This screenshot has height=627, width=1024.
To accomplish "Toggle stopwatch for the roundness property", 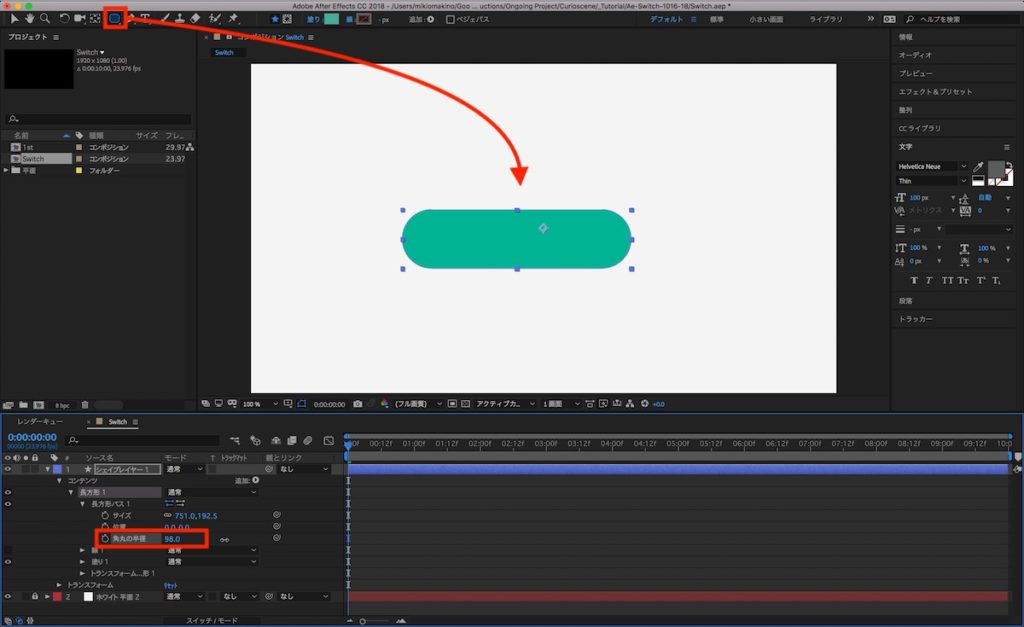I will click(103, 539).
